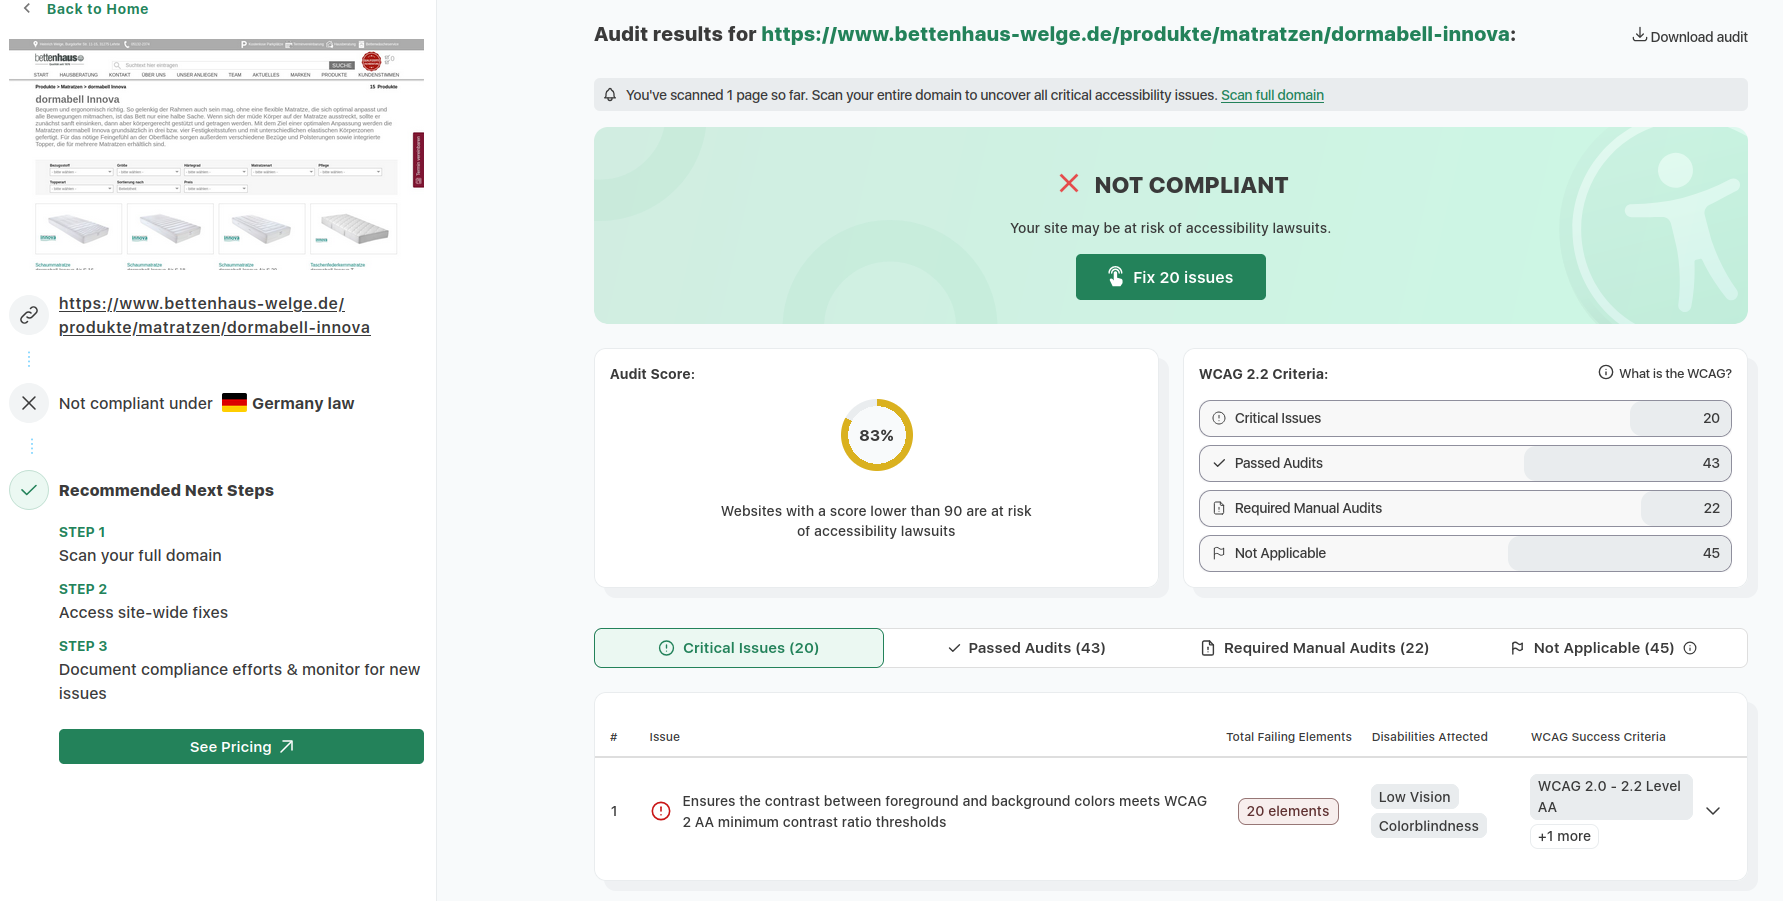Click the info icon next to WCAG question
This screenshot has width=1783, height=901.
1605,373
